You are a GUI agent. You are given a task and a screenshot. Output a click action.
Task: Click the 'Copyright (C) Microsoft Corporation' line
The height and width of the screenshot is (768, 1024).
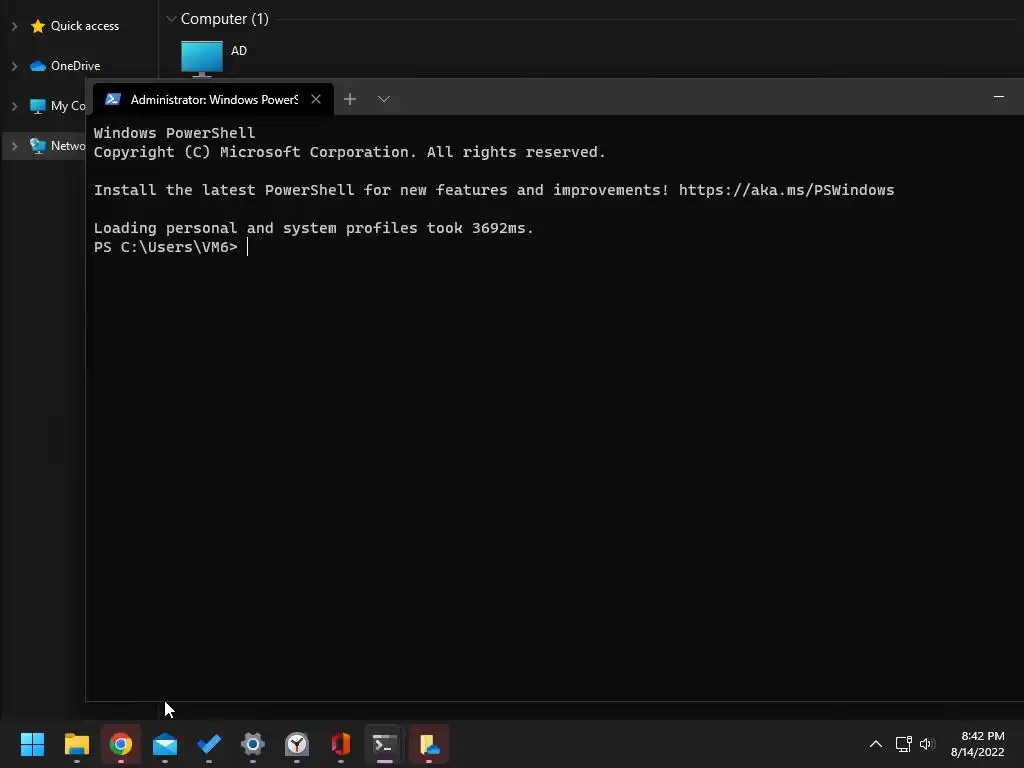pos(349,152)
